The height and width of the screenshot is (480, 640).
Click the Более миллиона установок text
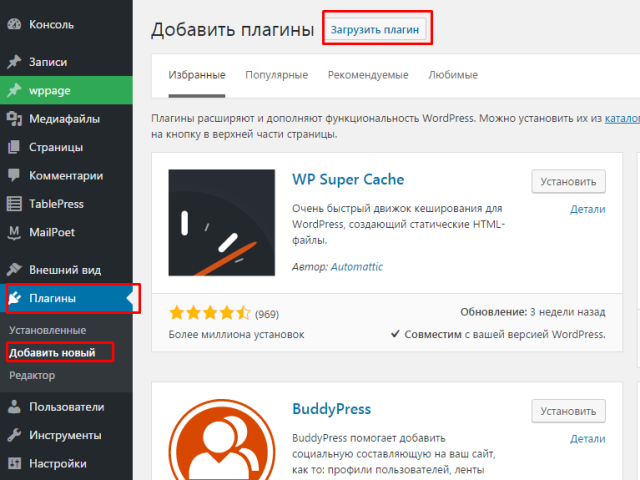tap(236, 335)
